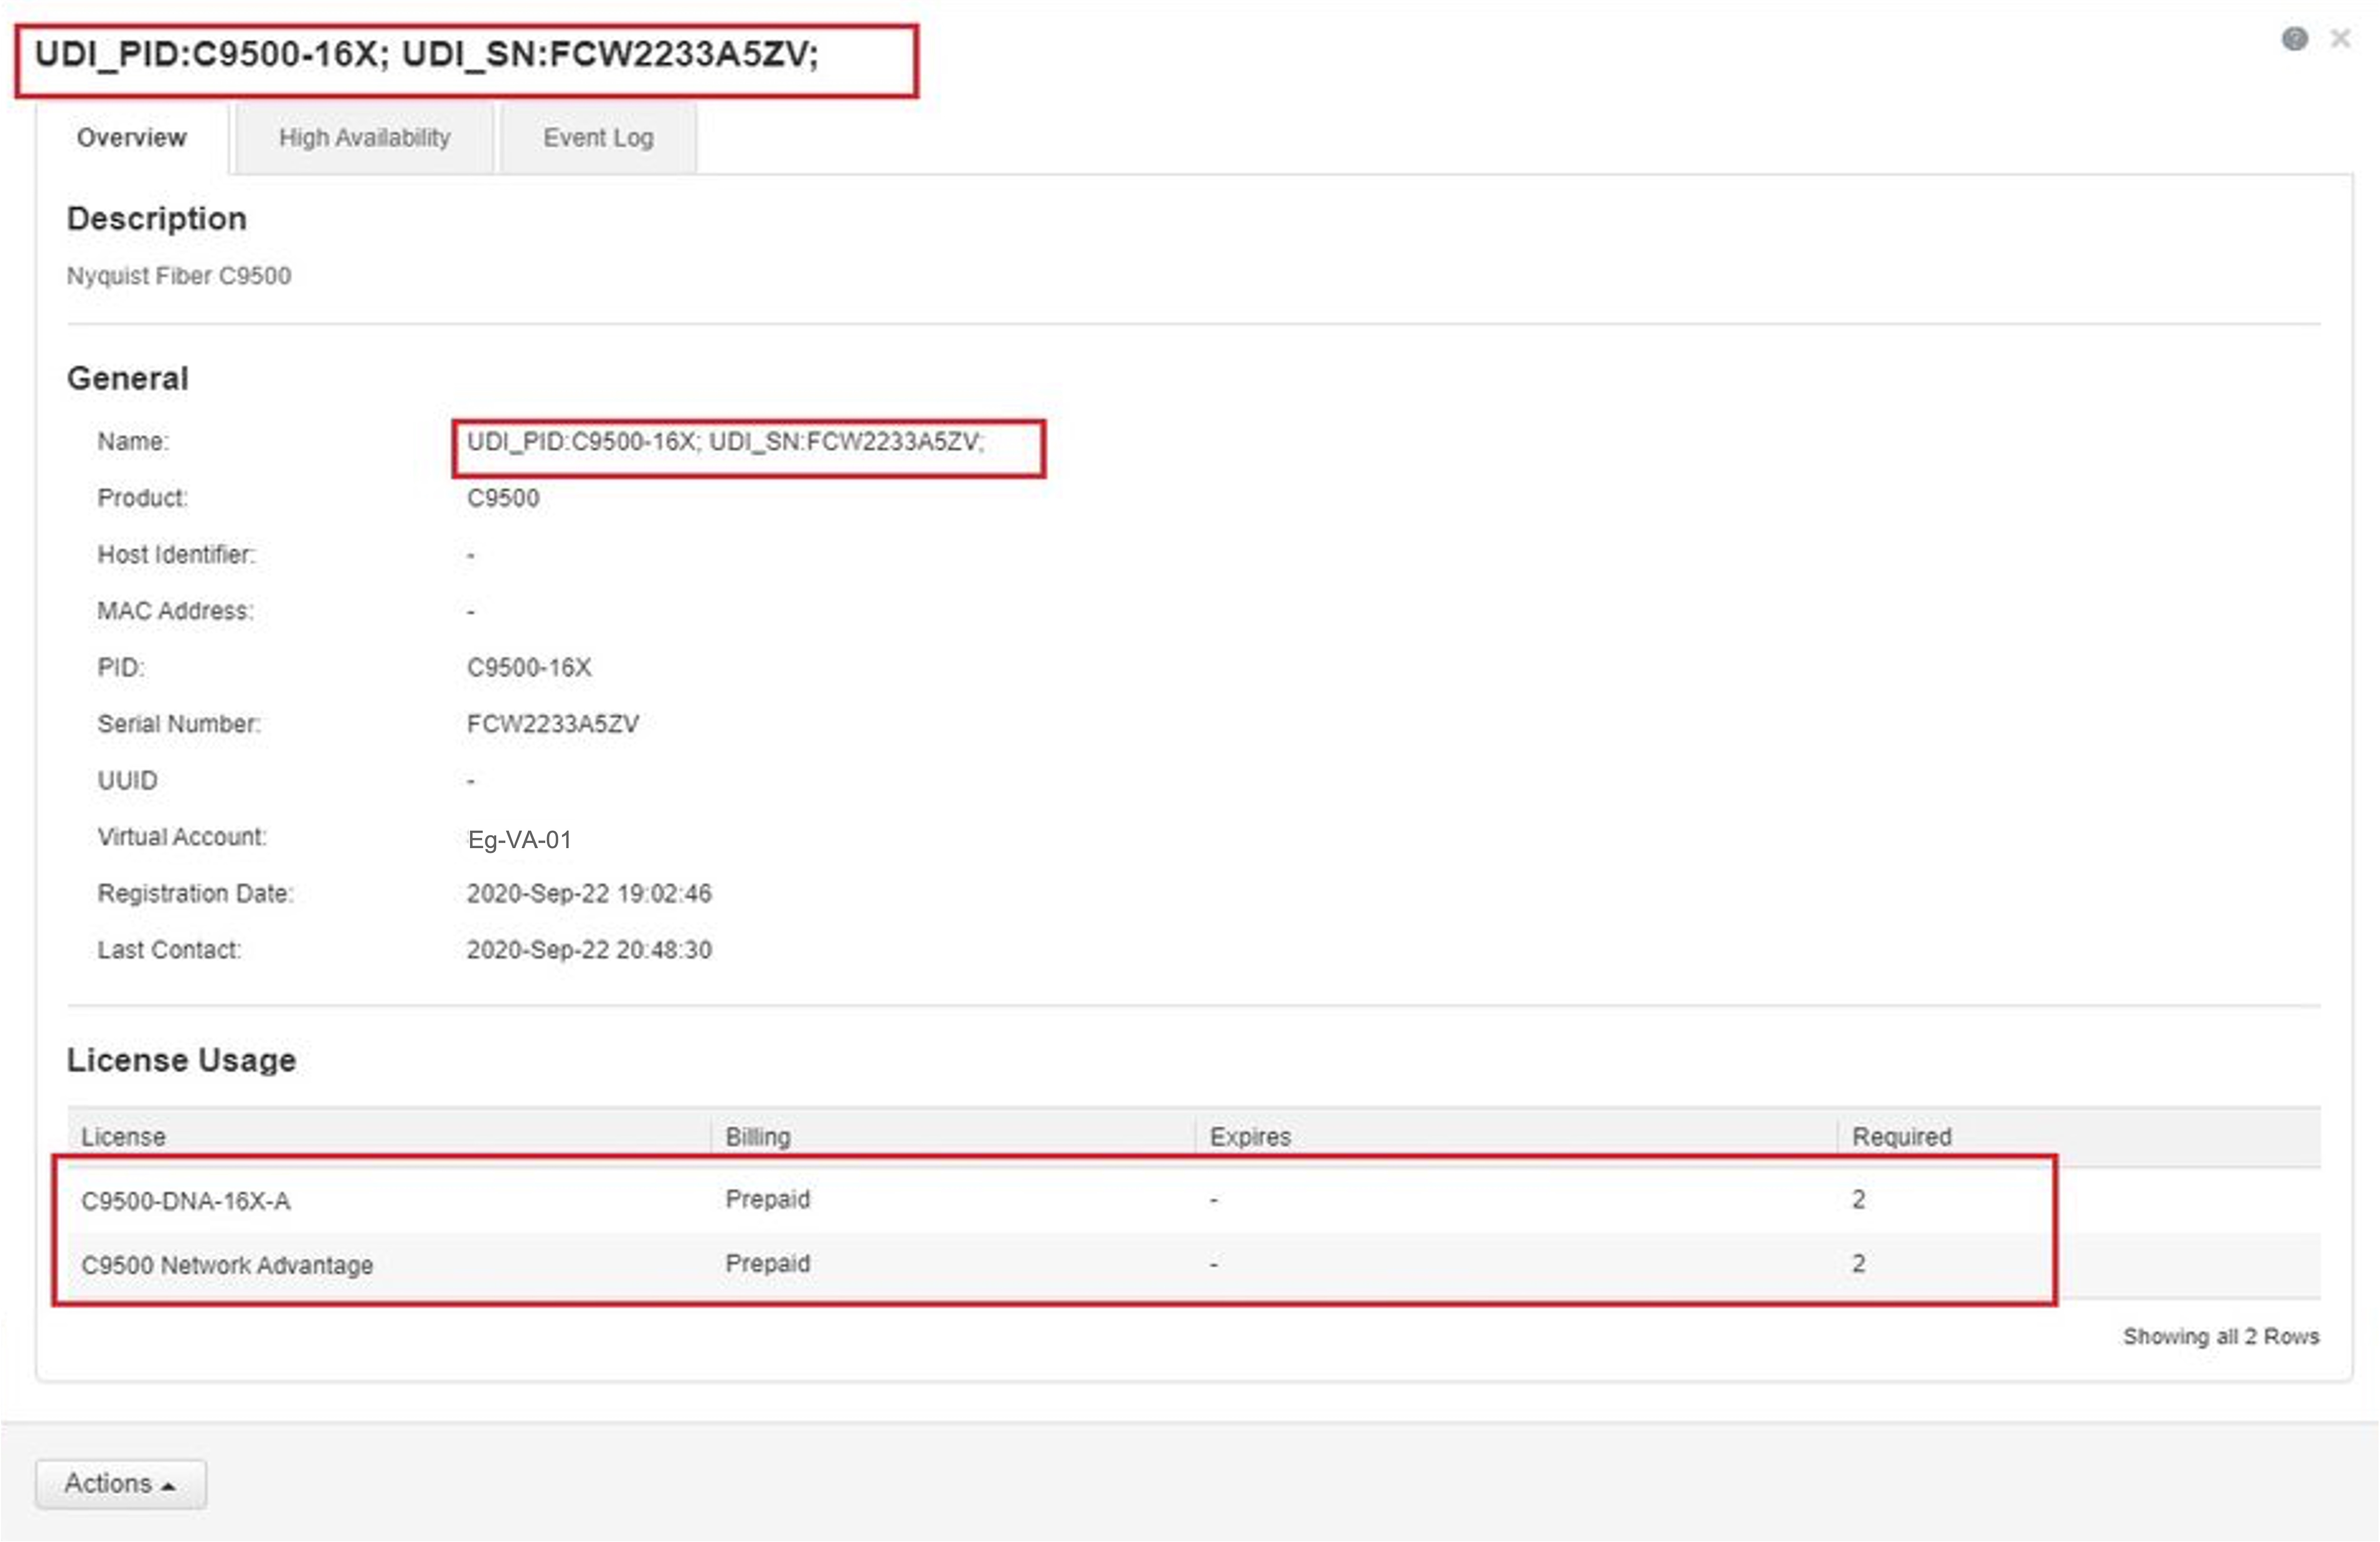Open the Event Log tab
The height and width of the screenshot is (1542, 2380).
pyautogui.click(x=598, y=138)
